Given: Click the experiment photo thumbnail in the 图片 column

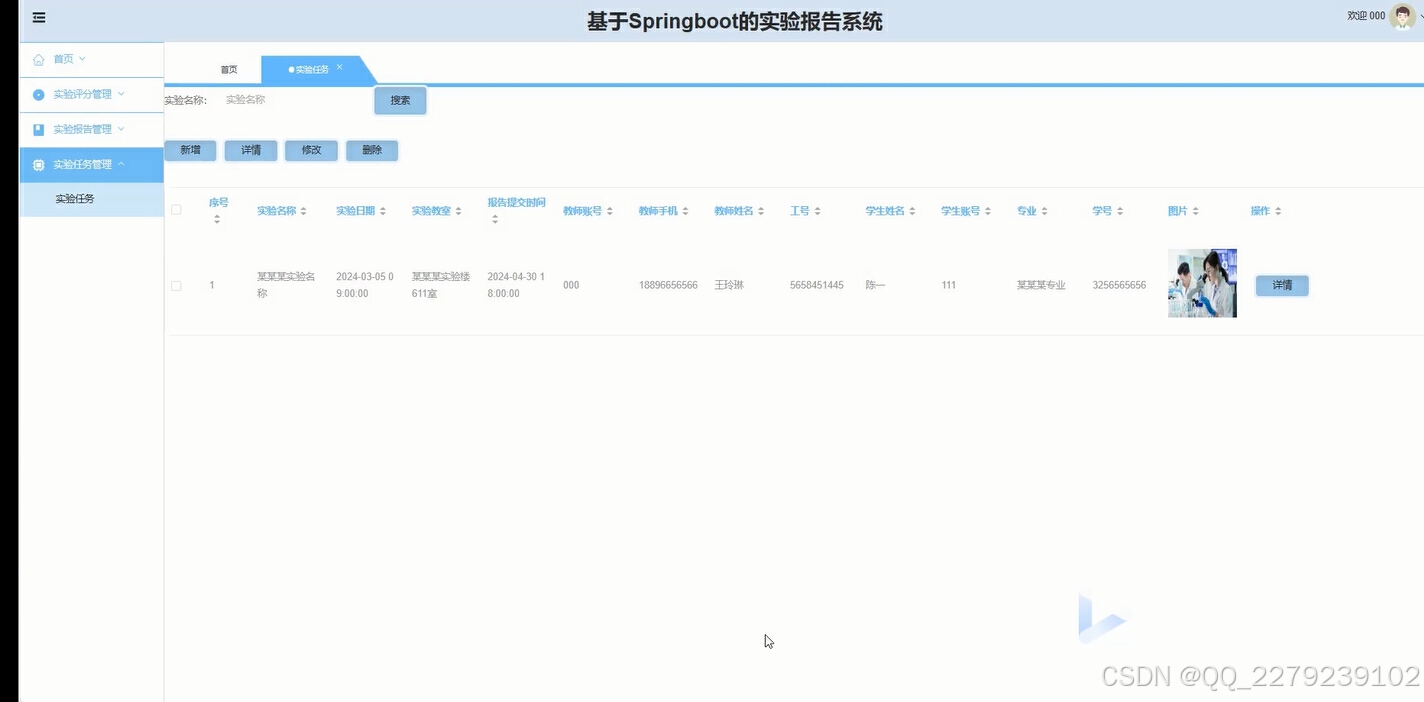Looking at the screenshot, I should (1202, 282).
